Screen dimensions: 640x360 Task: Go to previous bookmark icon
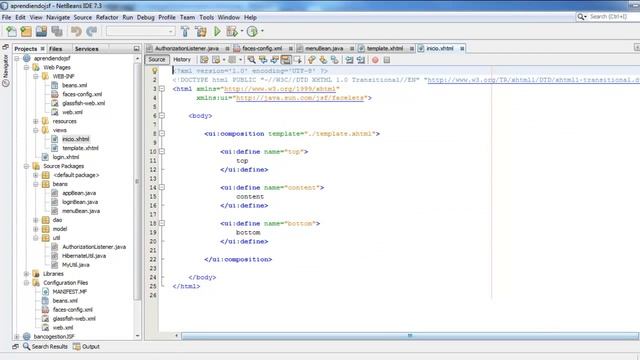312,60
